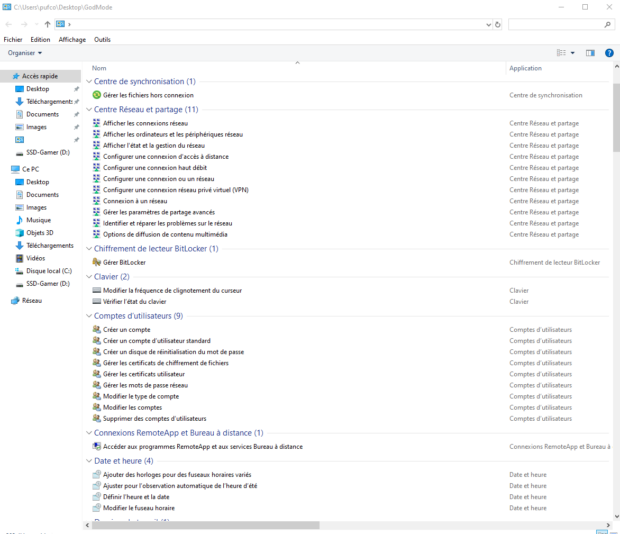Open the view options dropdown arrow
This screenshot has height=534, width=620.
[573, 52]
